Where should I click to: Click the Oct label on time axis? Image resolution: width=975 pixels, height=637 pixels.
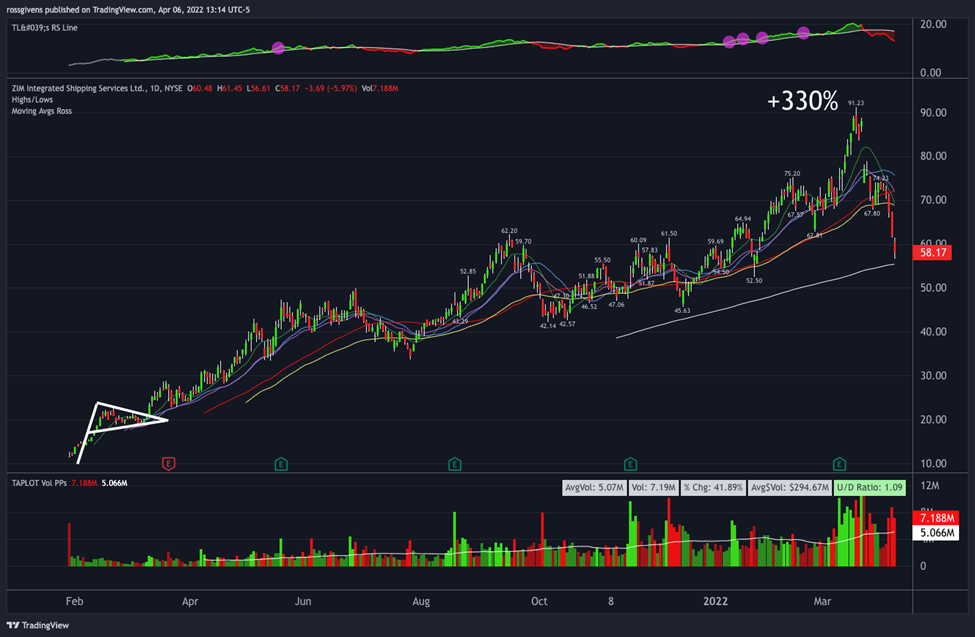click(x=539, y=601)
